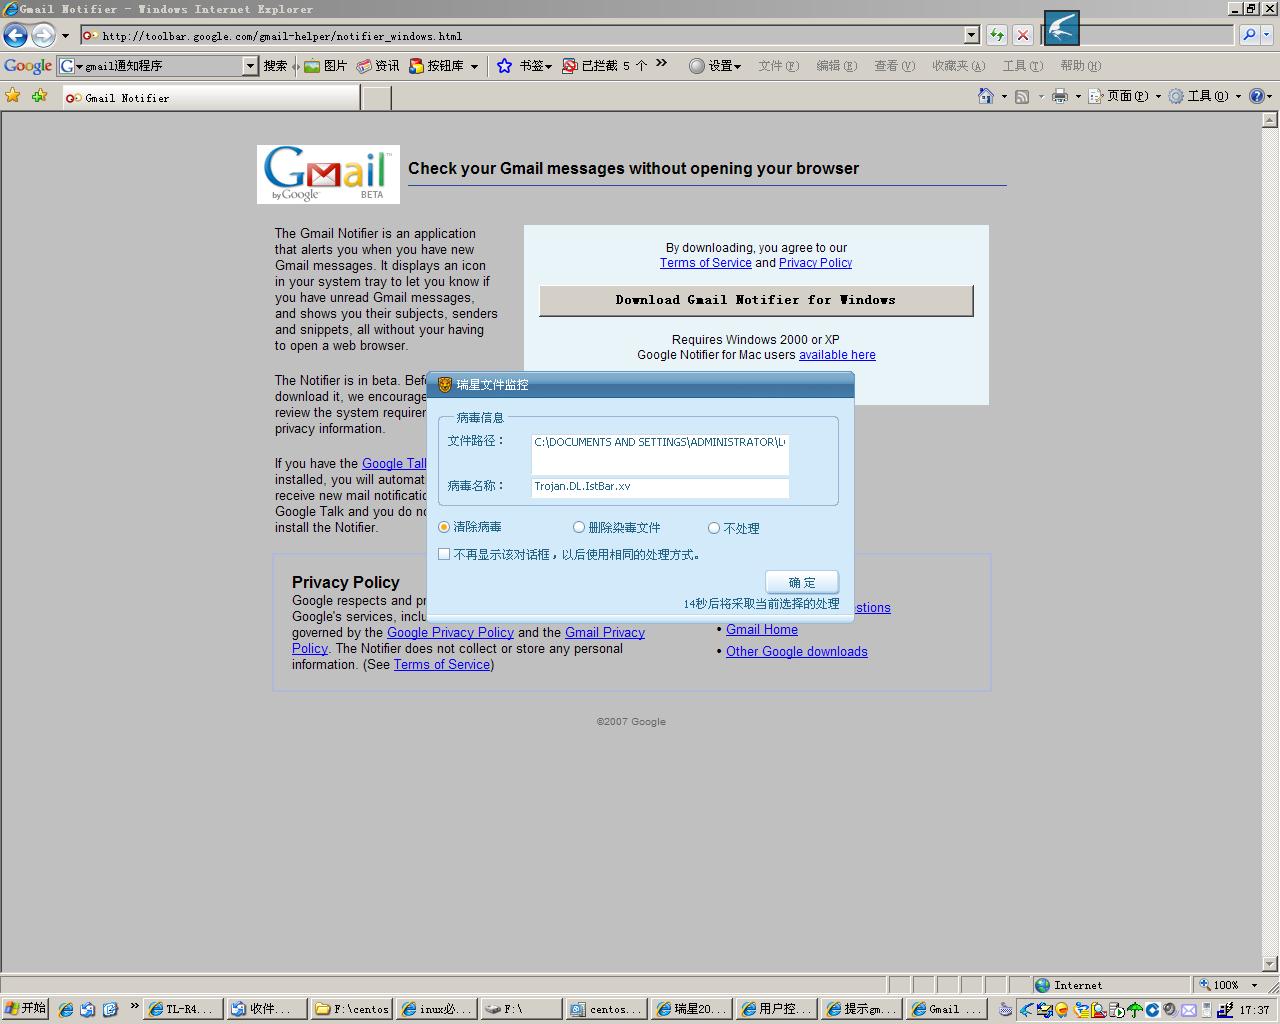The height and width of the screenshot is (1024, 1280).
Task: Open the 帮助(H) menu
Action: [x=1080, y=66]
